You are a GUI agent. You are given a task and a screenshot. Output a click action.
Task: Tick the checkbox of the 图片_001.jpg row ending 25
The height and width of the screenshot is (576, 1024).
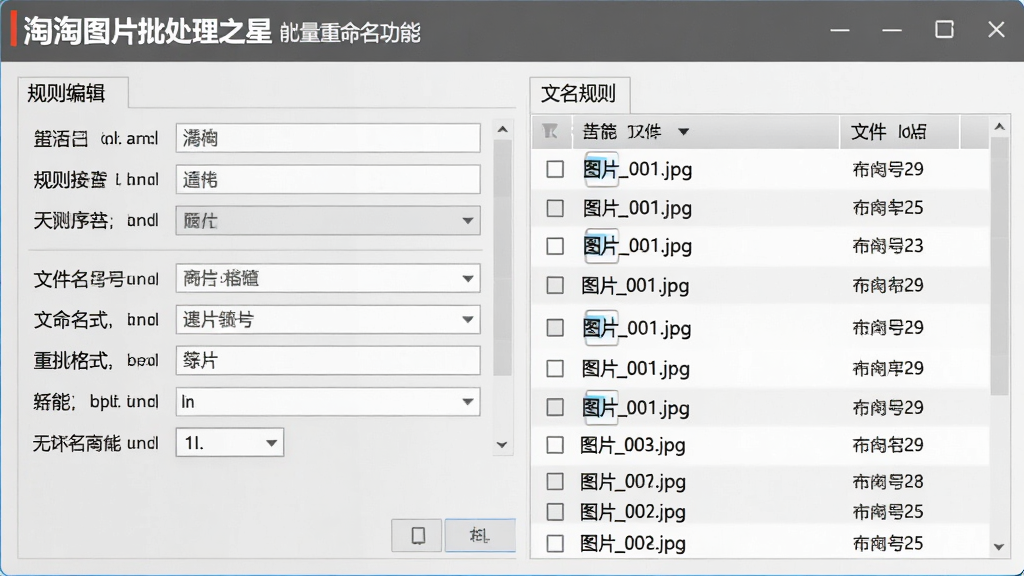(x=555, y=208)
